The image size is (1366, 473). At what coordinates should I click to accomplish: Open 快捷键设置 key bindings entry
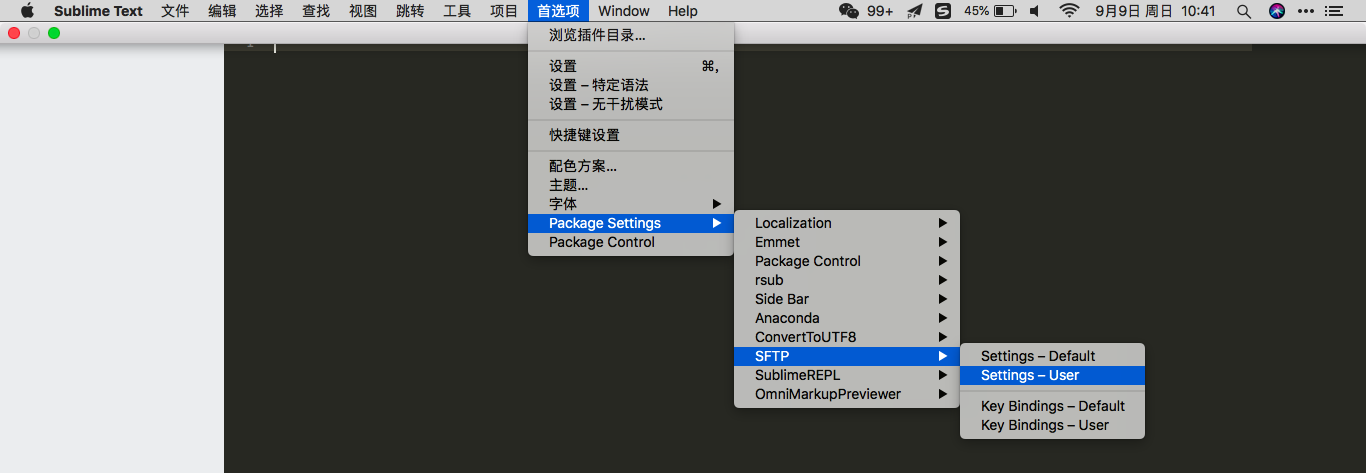click(584, 135)
